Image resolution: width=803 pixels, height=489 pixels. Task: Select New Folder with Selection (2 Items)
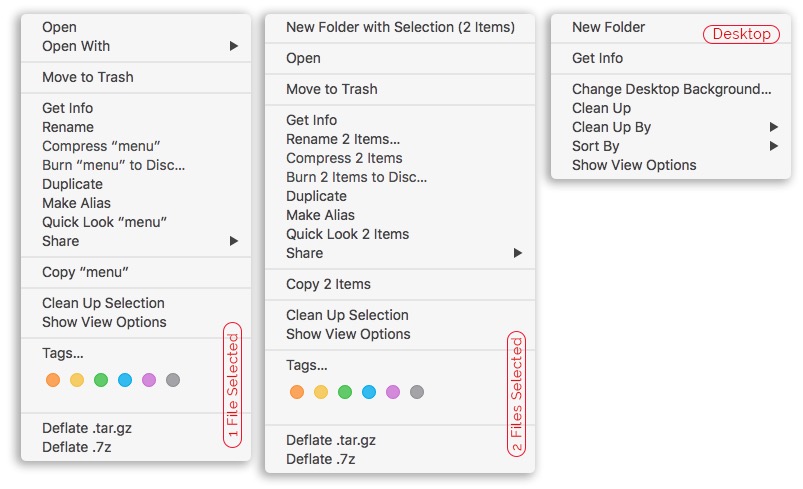tap(400, 27)
